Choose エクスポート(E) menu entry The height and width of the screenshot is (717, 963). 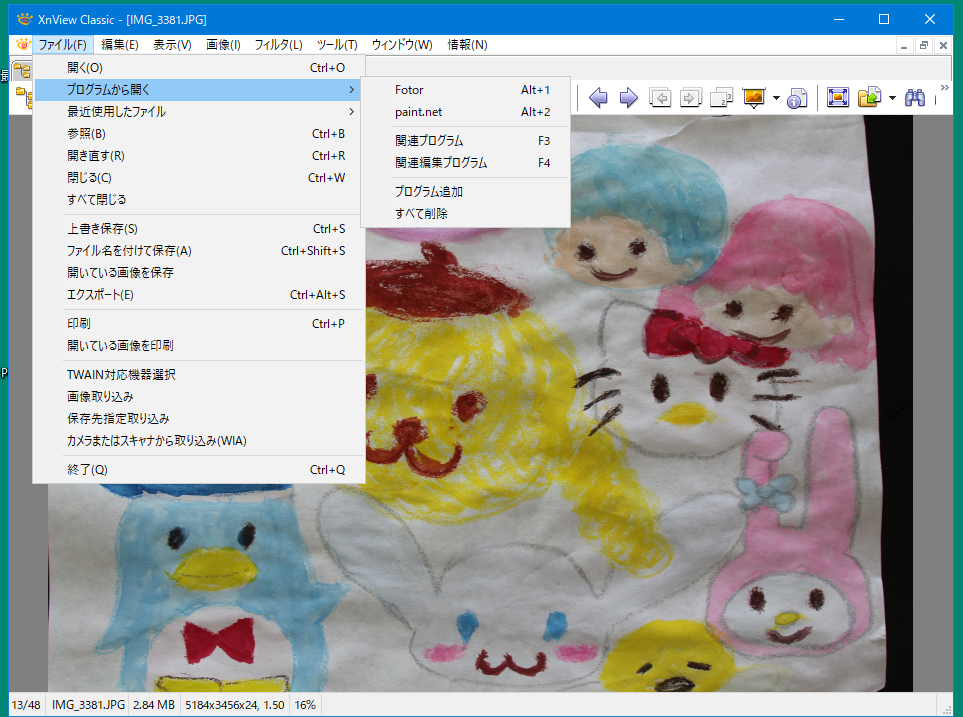(198, 295)
